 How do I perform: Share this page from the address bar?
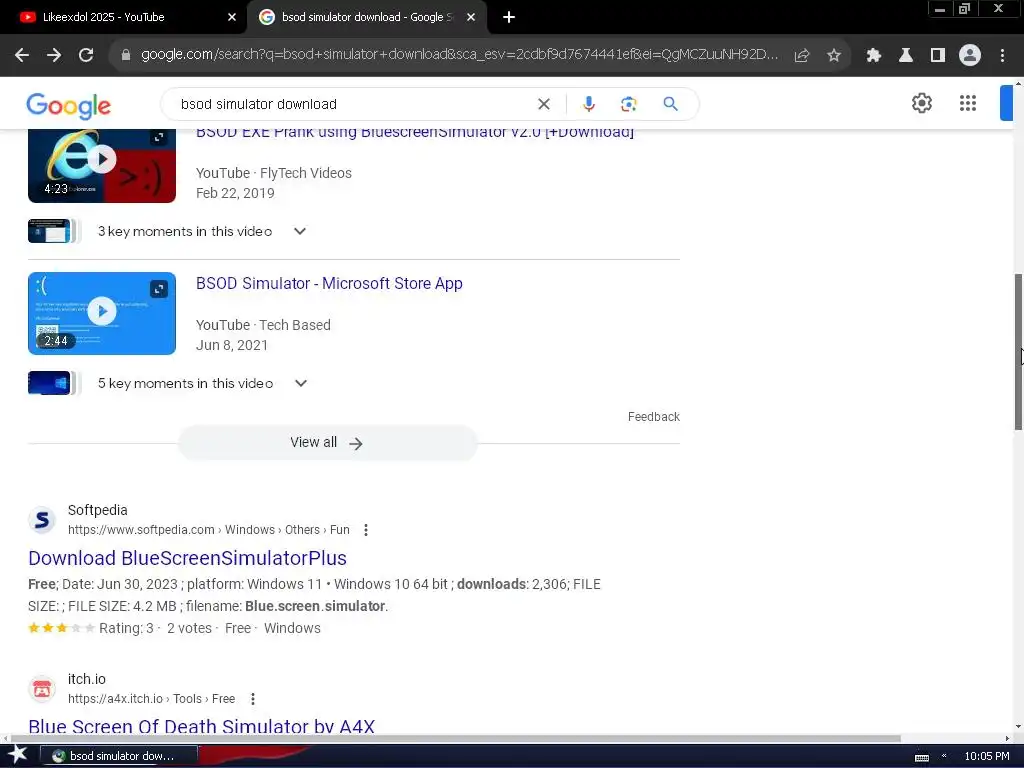(x=802, y=56)
